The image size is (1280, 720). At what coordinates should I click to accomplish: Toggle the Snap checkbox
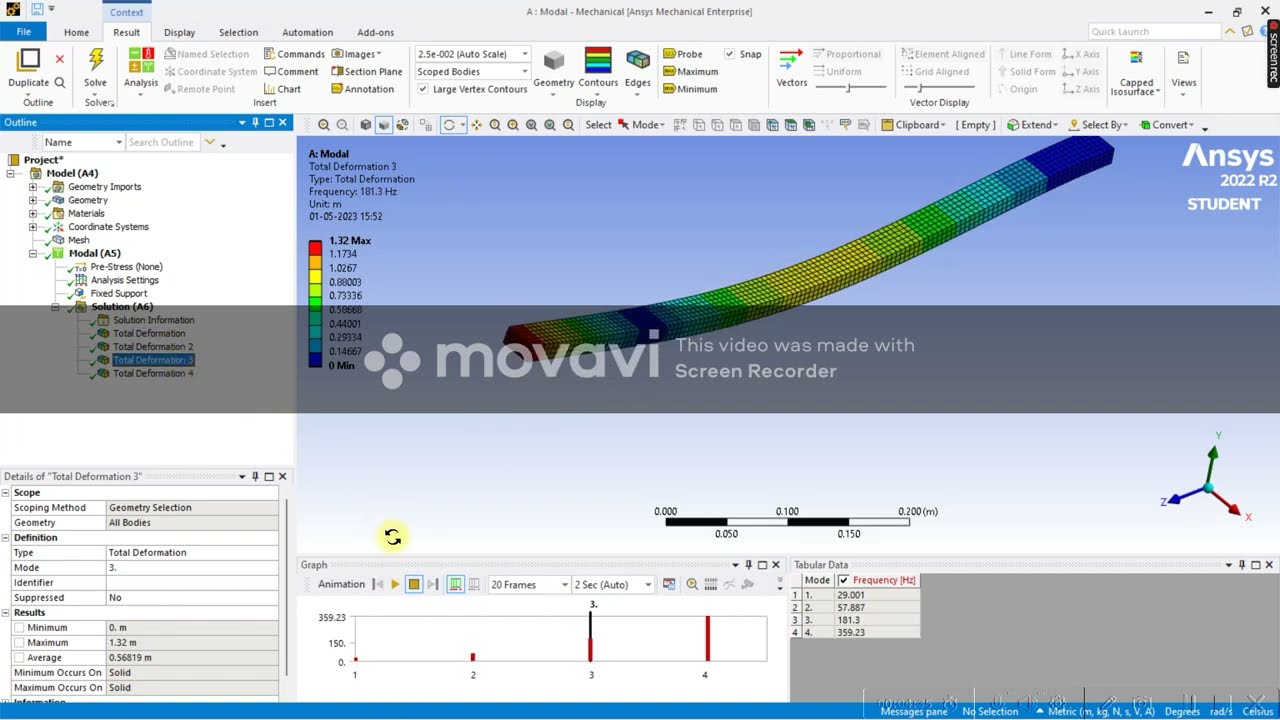click(x=729, y=54)
